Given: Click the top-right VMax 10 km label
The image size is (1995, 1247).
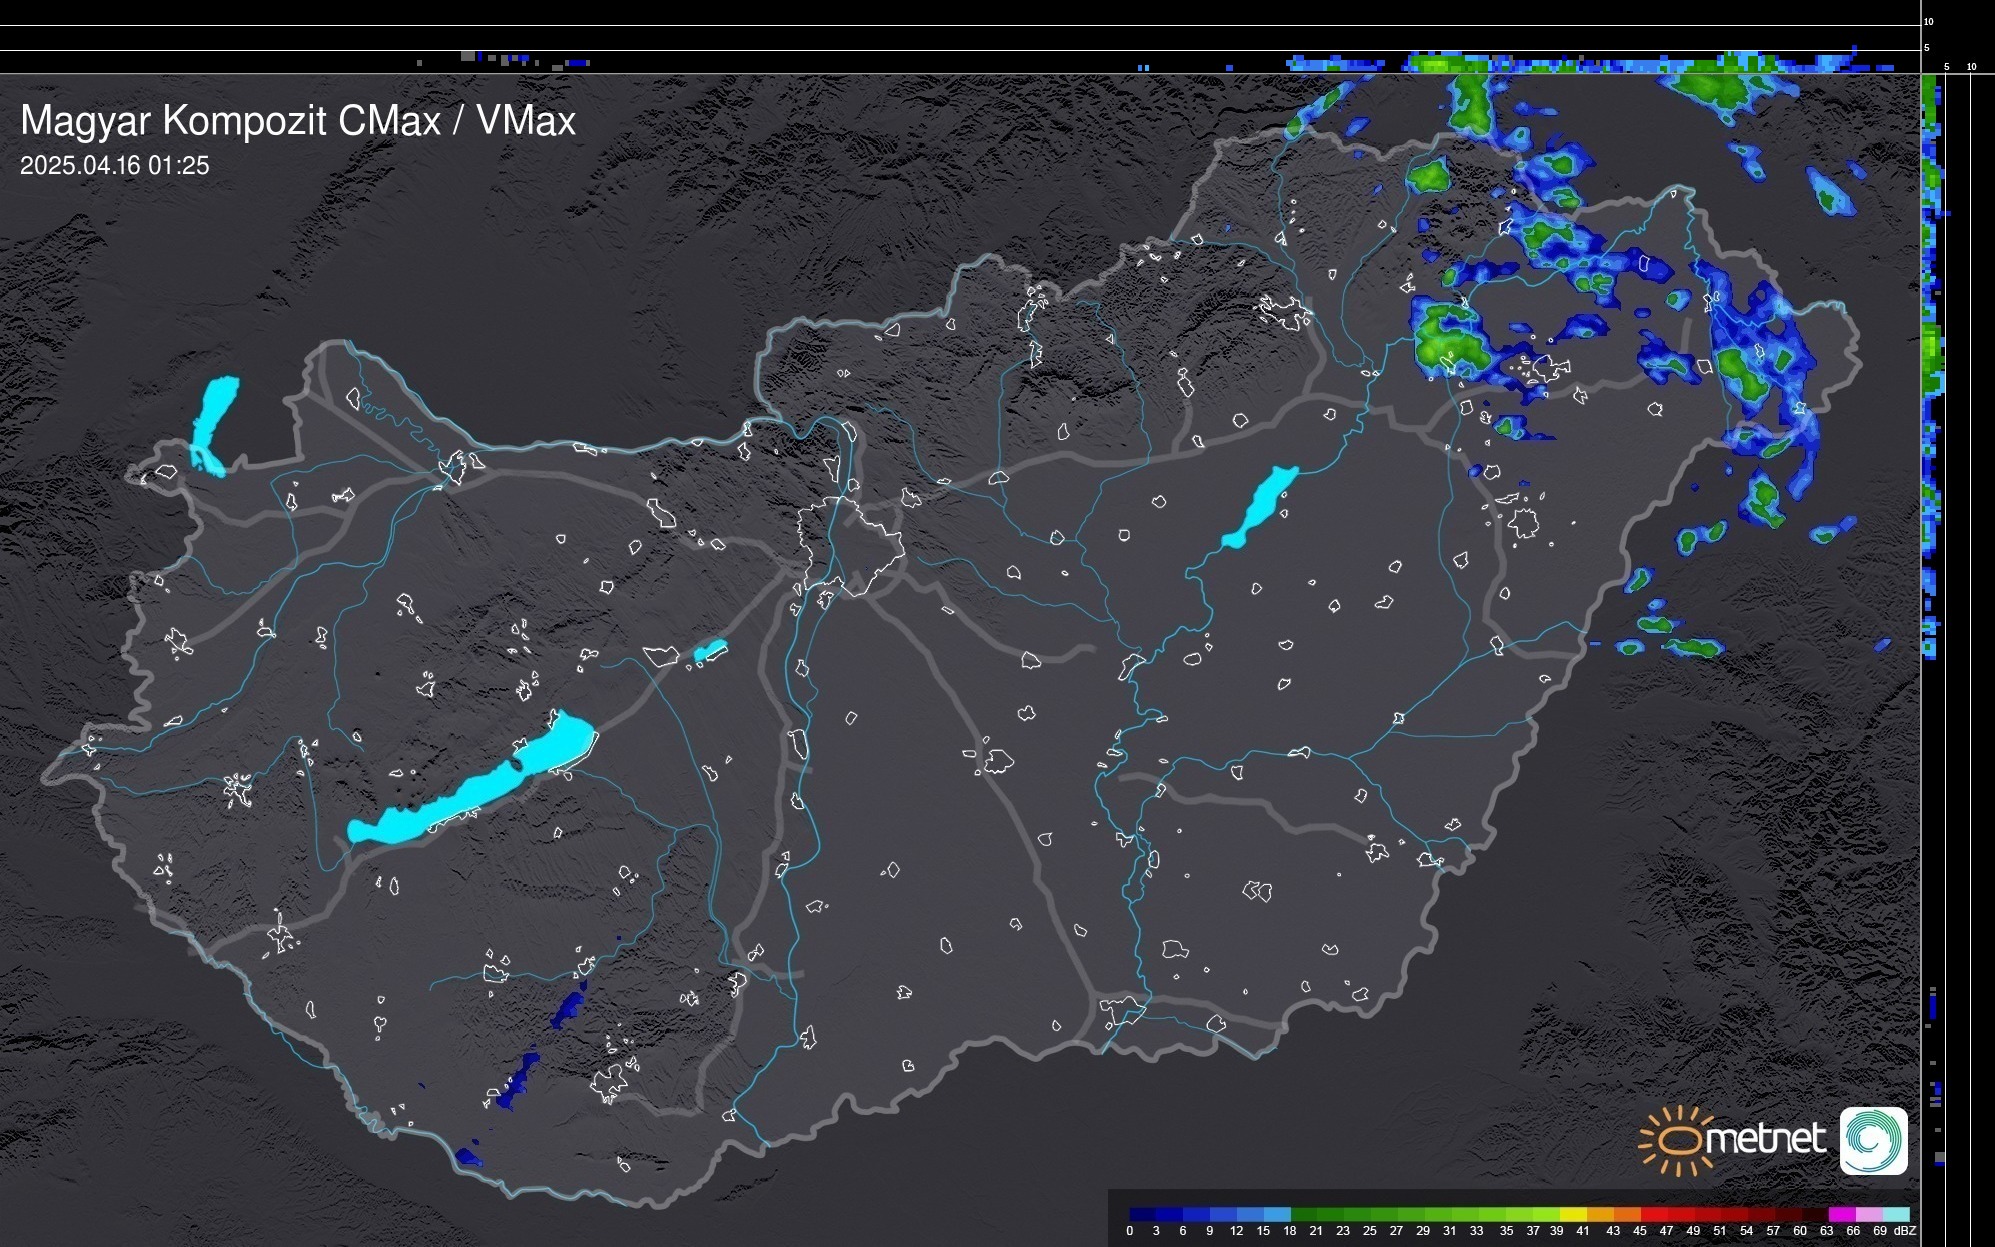Looking at the screenshot, I should pos(1929,21).
